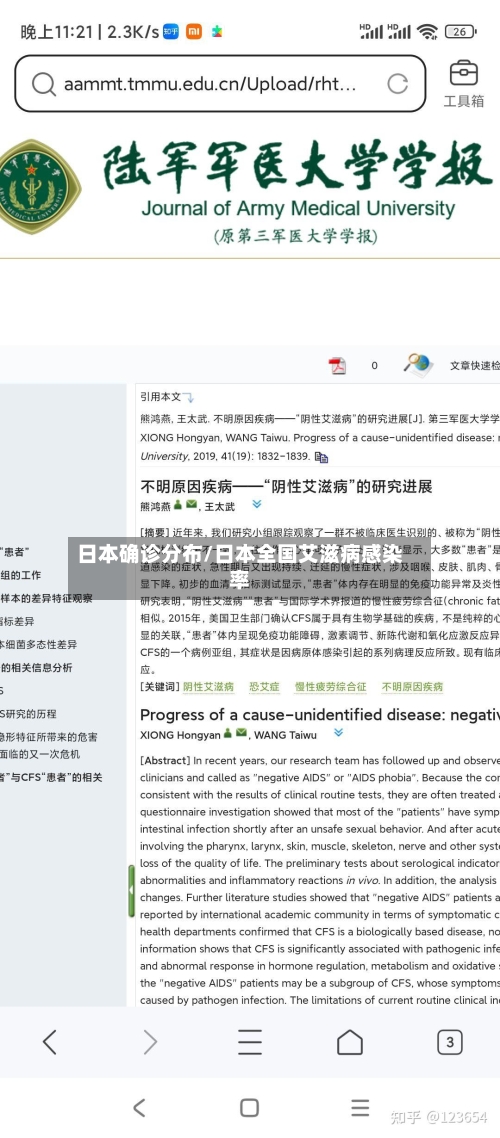Open sidebar entry 形特征所带来的危害
This screenshot has width=500, height=1138.
tap(49, 737)
